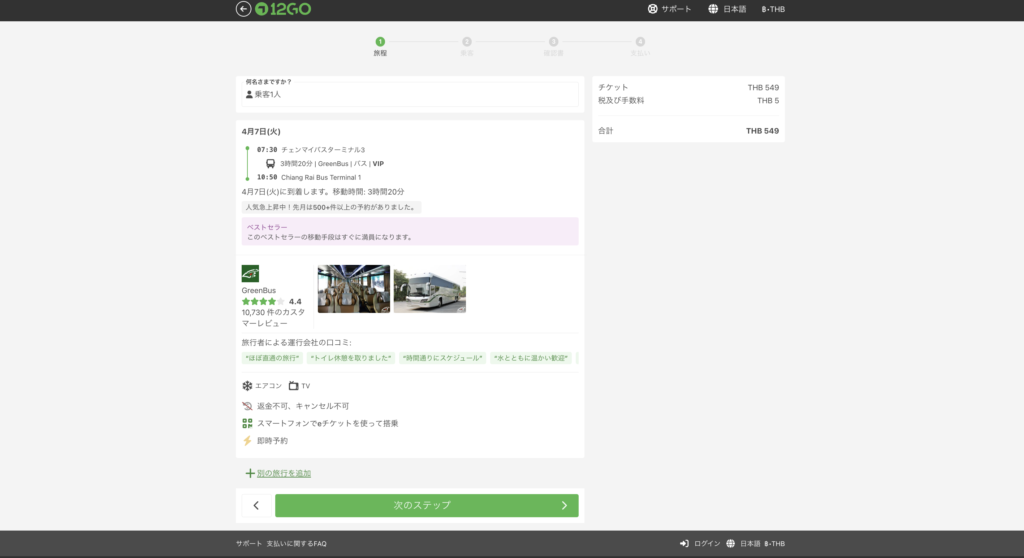Open 支払いに関するFAQ footer link
This screenshot has width=1024, height=558.
pos(296,544)
